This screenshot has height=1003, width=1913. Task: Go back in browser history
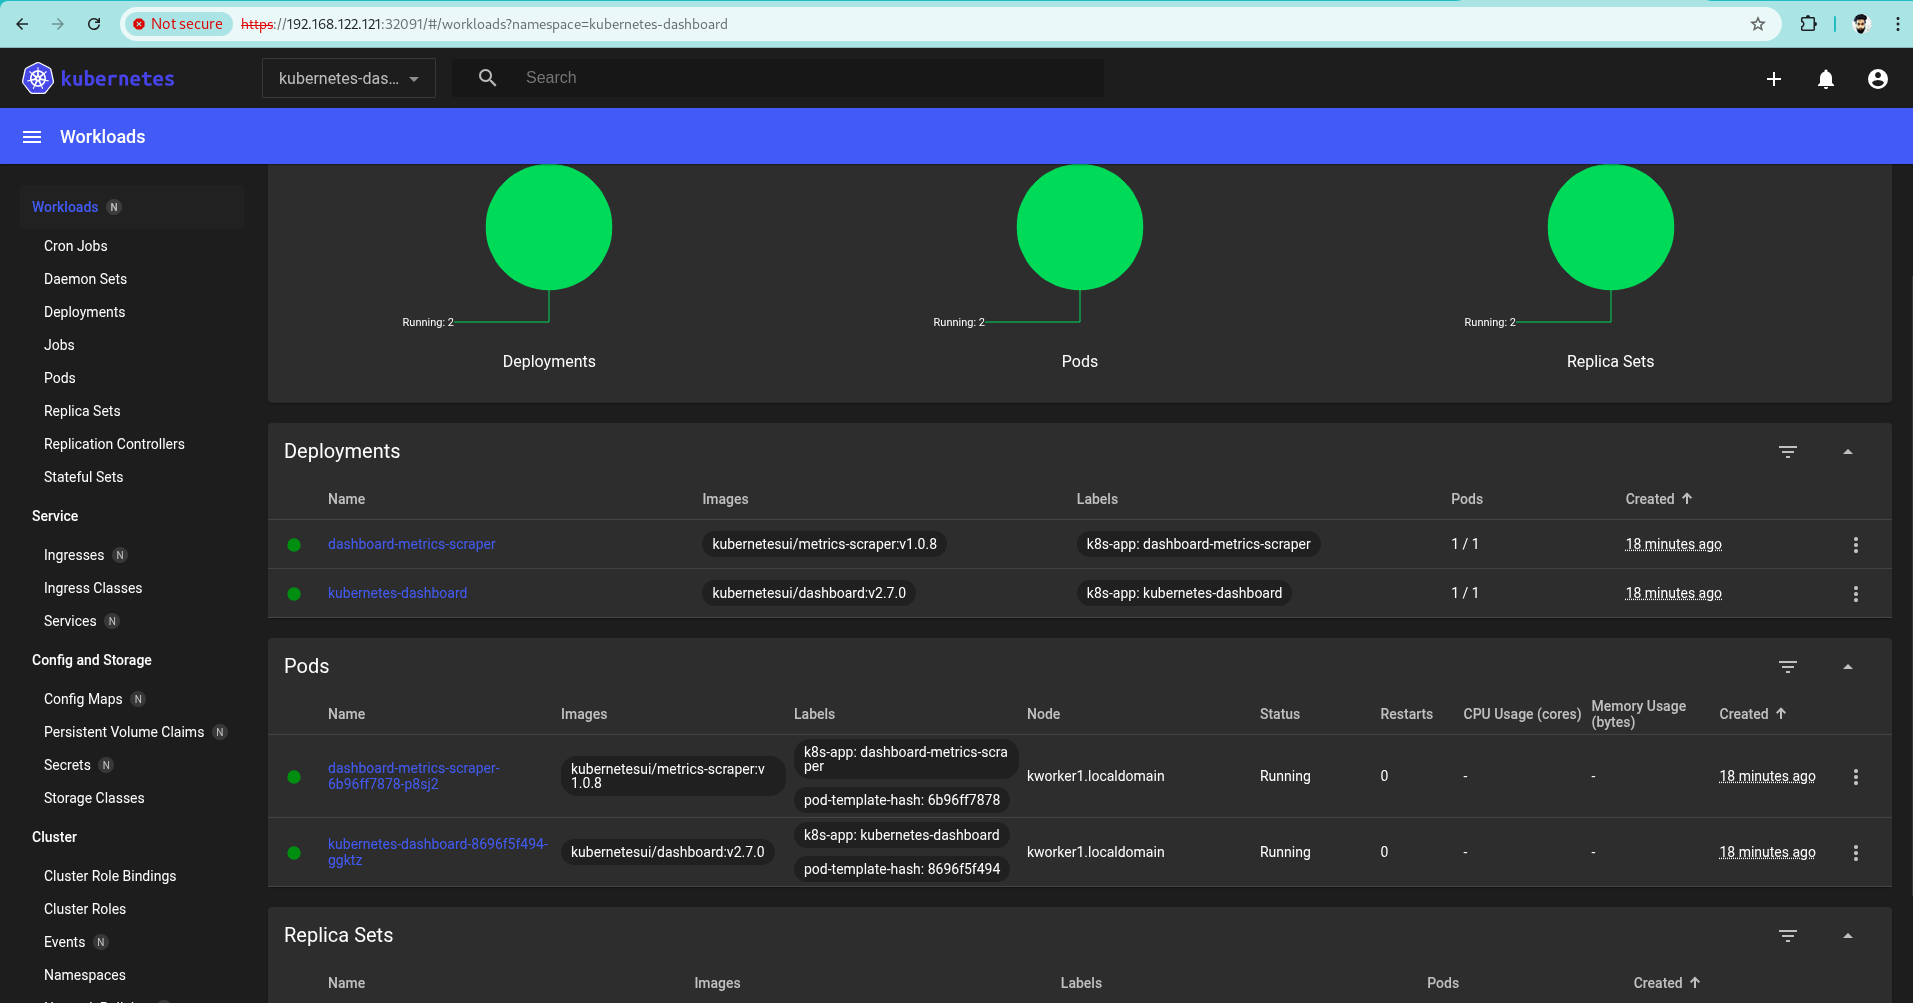point(22,24)
